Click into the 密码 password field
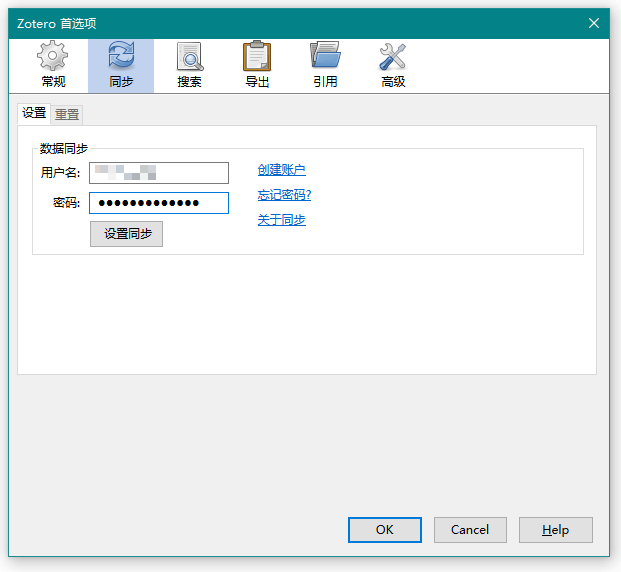Image resolution: width=621 pixels, height=572 pixels. 159,203
